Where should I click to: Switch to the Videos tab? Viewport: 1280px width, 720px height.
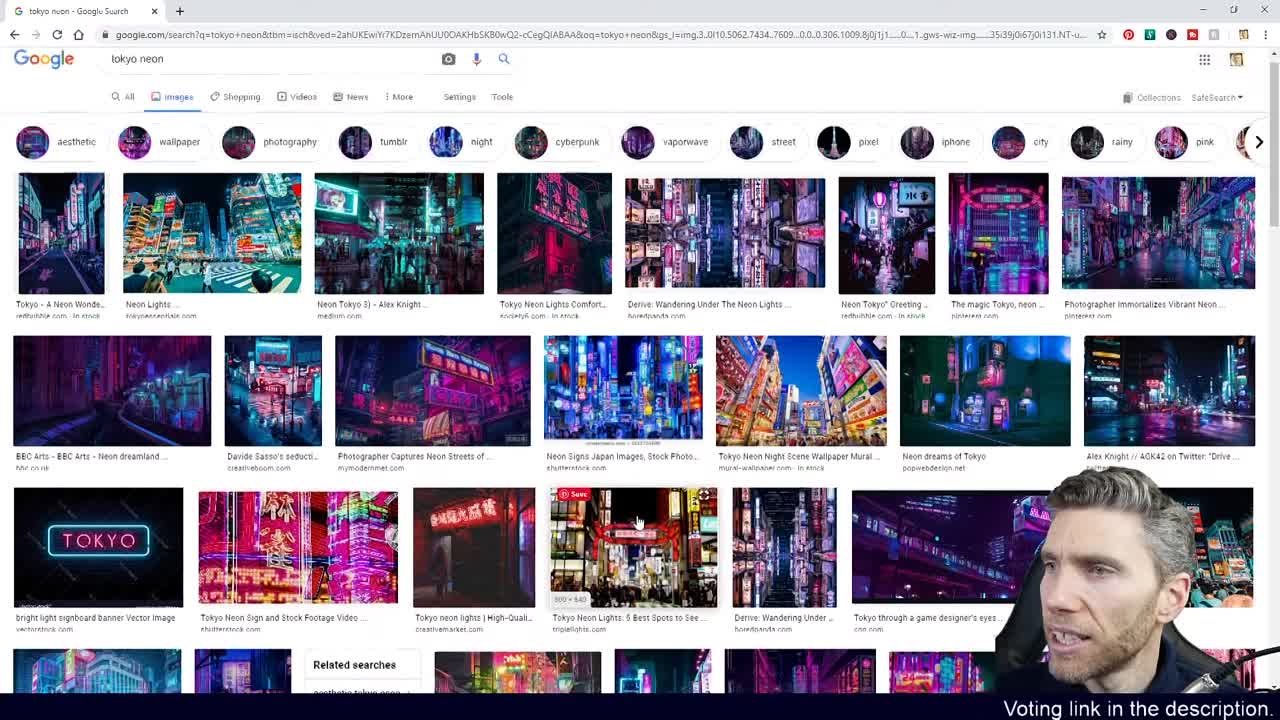297,97
